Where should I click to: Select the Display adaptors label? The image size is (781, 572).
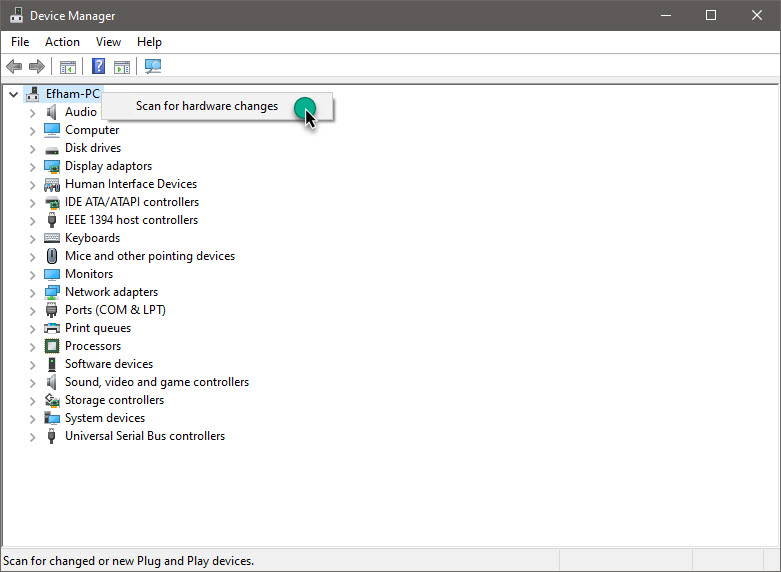point(109,166)
